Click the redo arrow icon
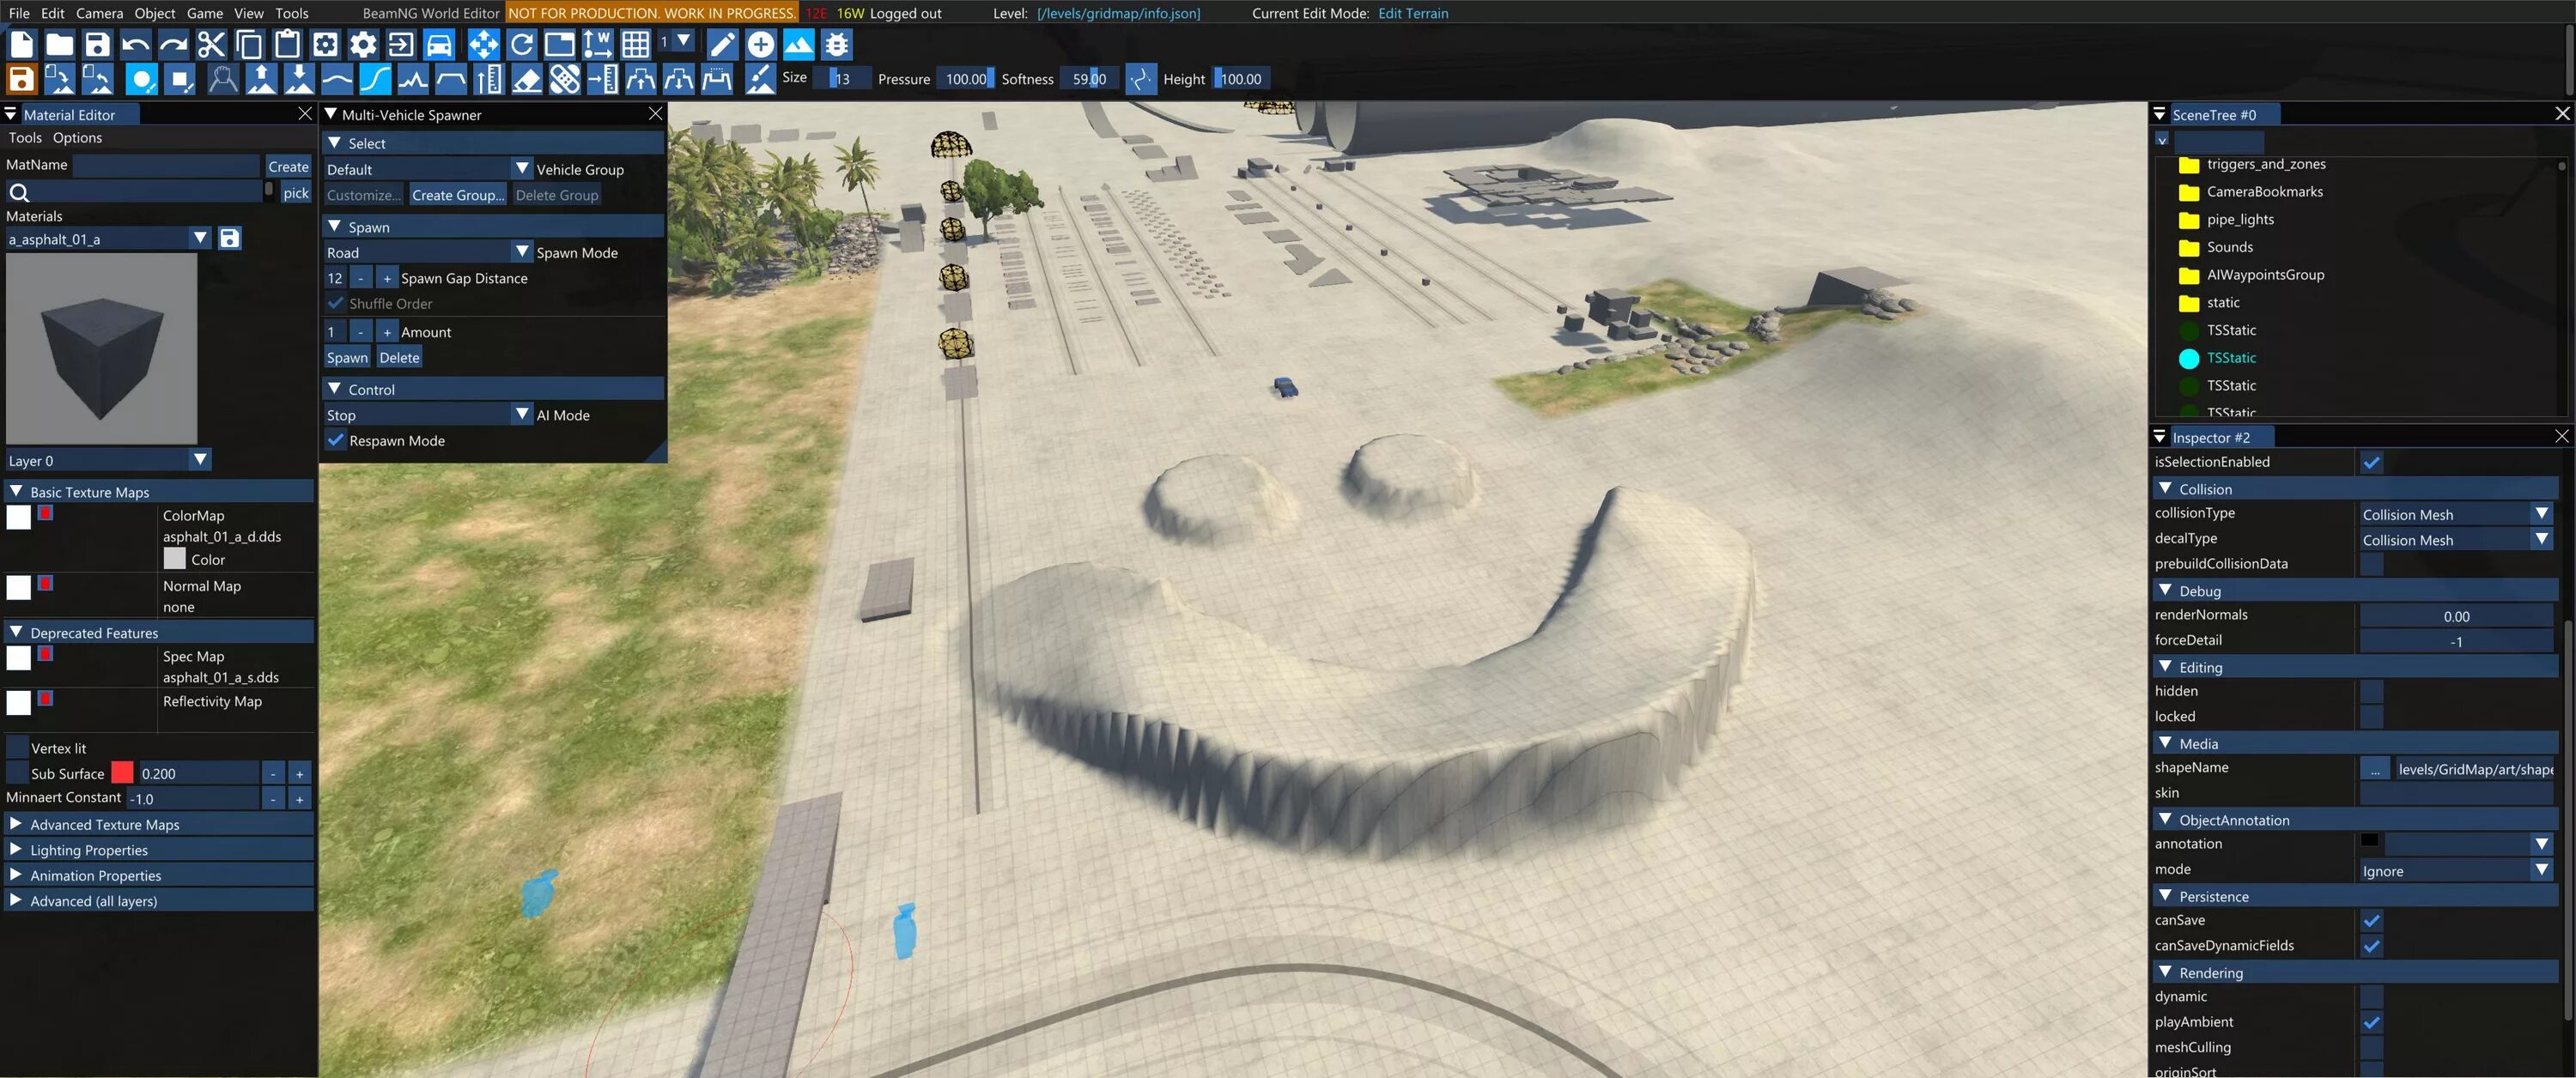The image size is (2576, 1078). pyautogui.click(x=173, y=45)
